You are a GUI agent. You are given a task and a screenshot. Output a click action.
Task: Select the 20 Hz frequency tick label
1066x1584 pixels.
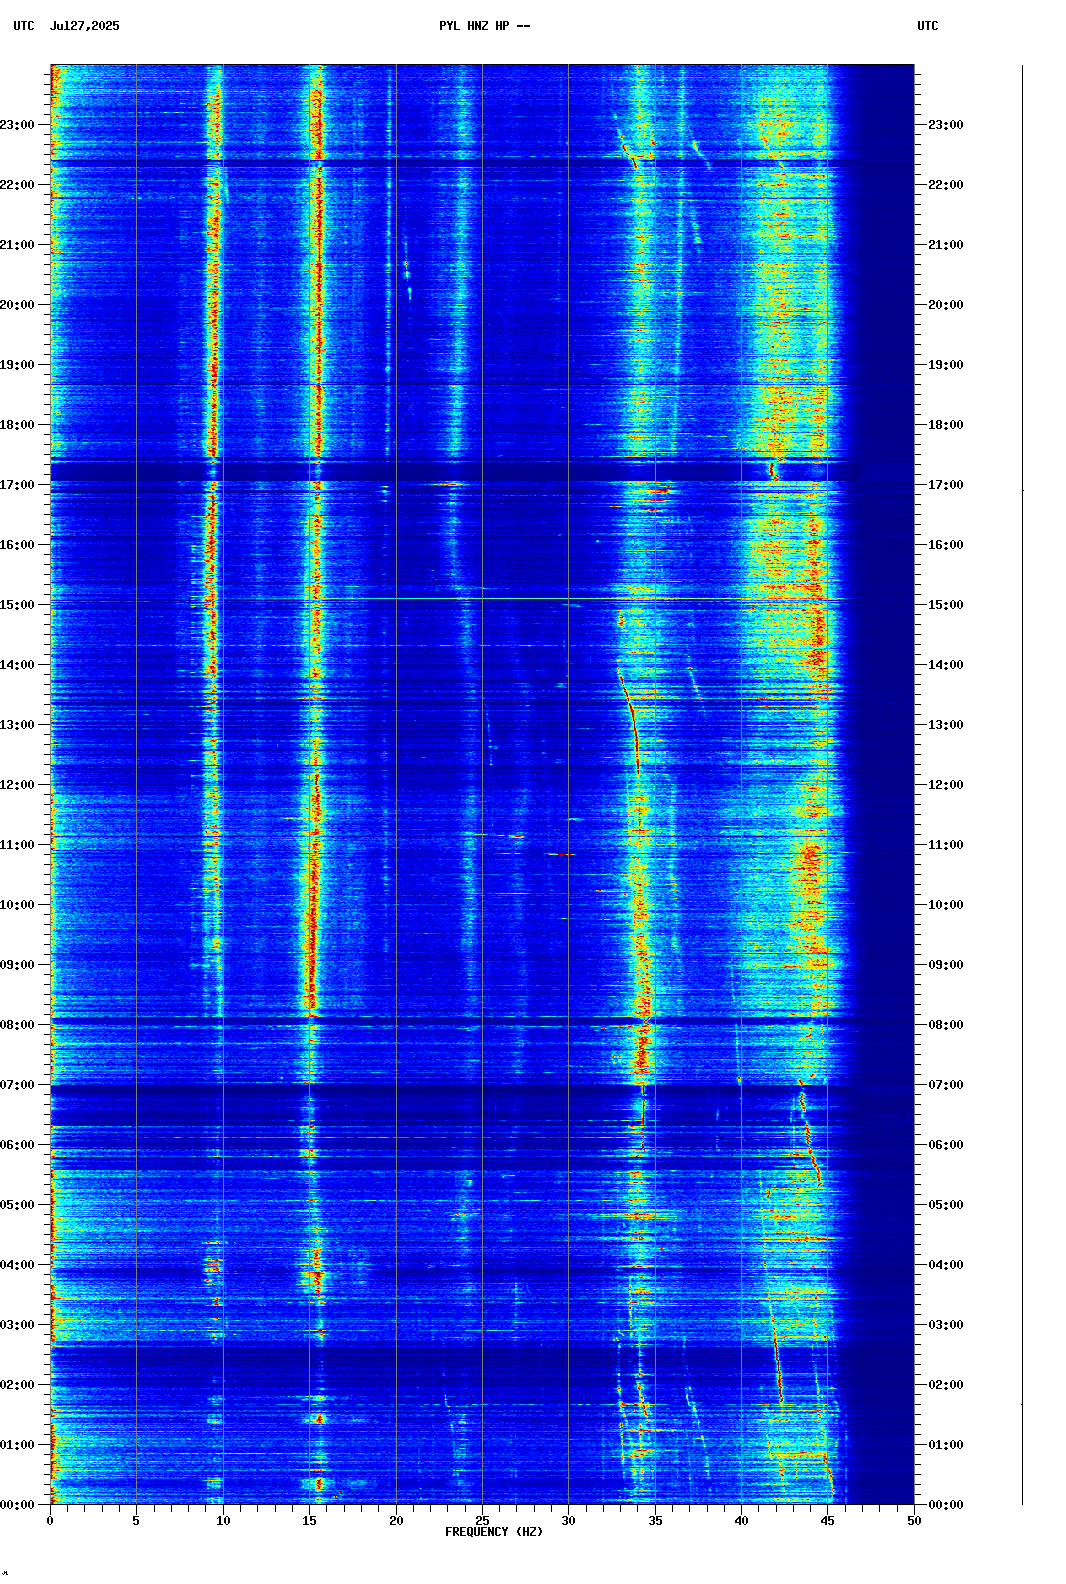pos(396,1521)
